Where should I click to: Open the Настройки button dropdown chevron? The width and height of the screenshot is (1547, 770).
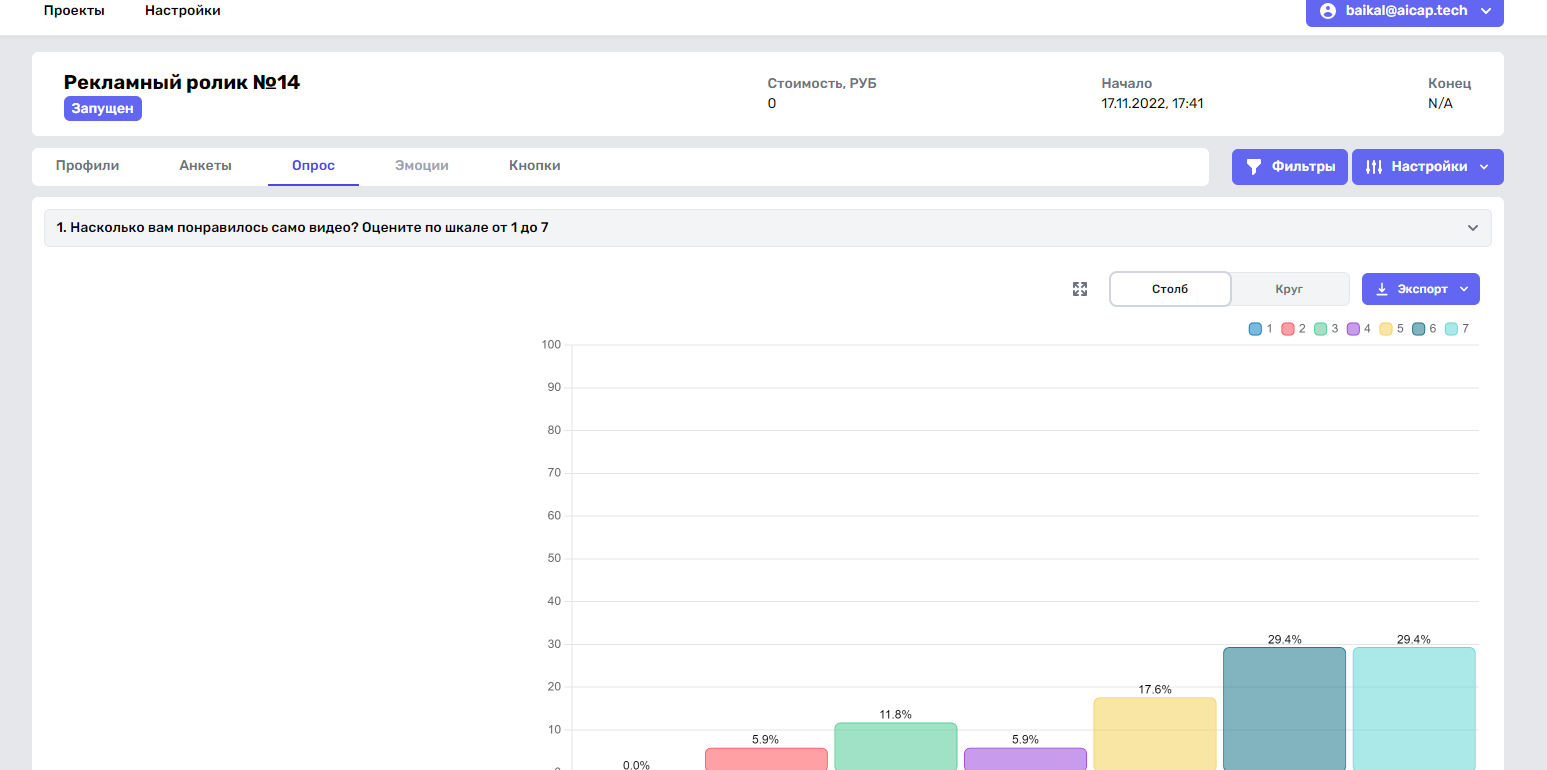(x=1484, y=167)
